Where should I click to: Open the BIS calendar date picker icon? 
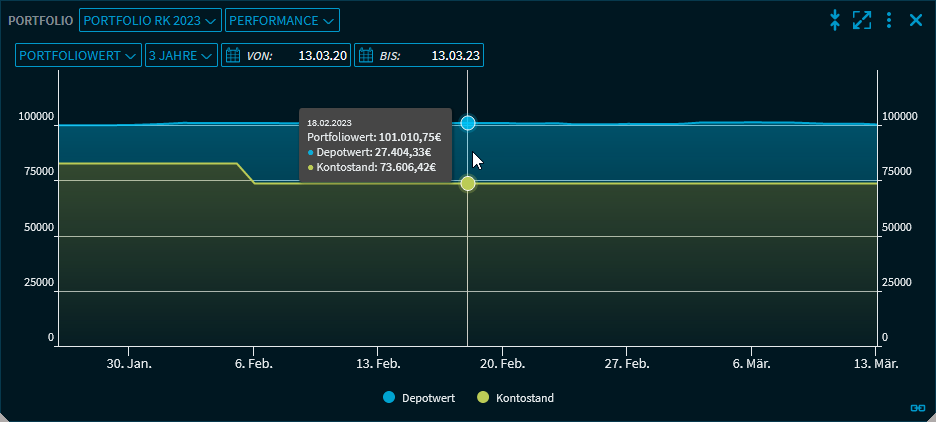tap(366, 55)
